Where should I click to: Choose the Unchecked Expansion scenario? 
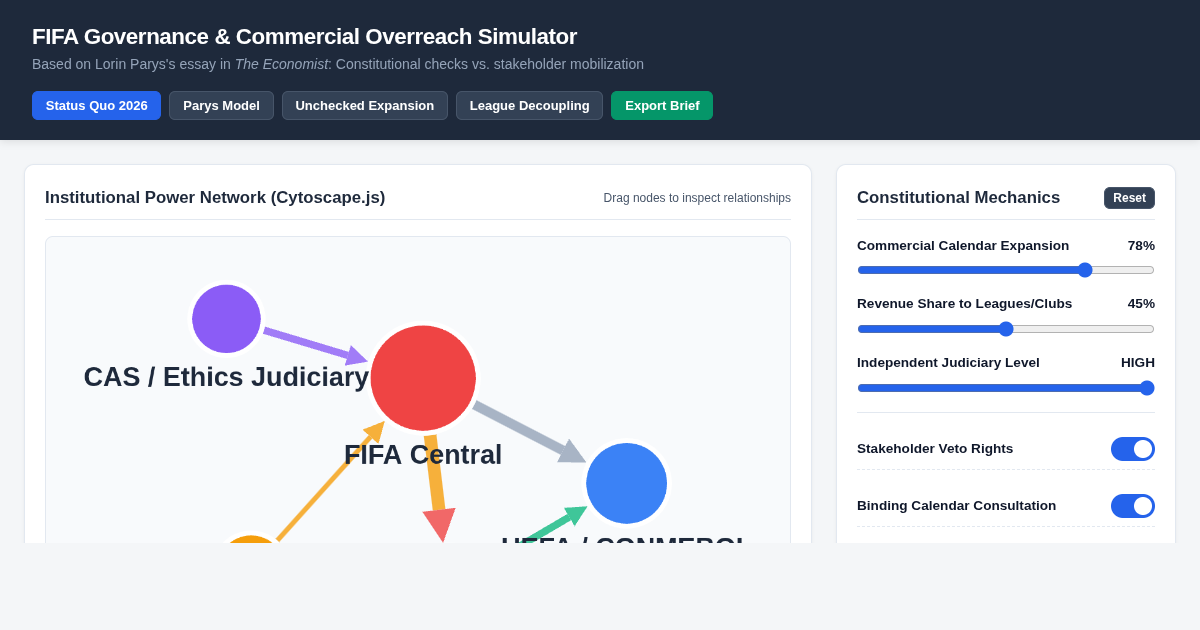pyautogui.click(x=365, y=105)
